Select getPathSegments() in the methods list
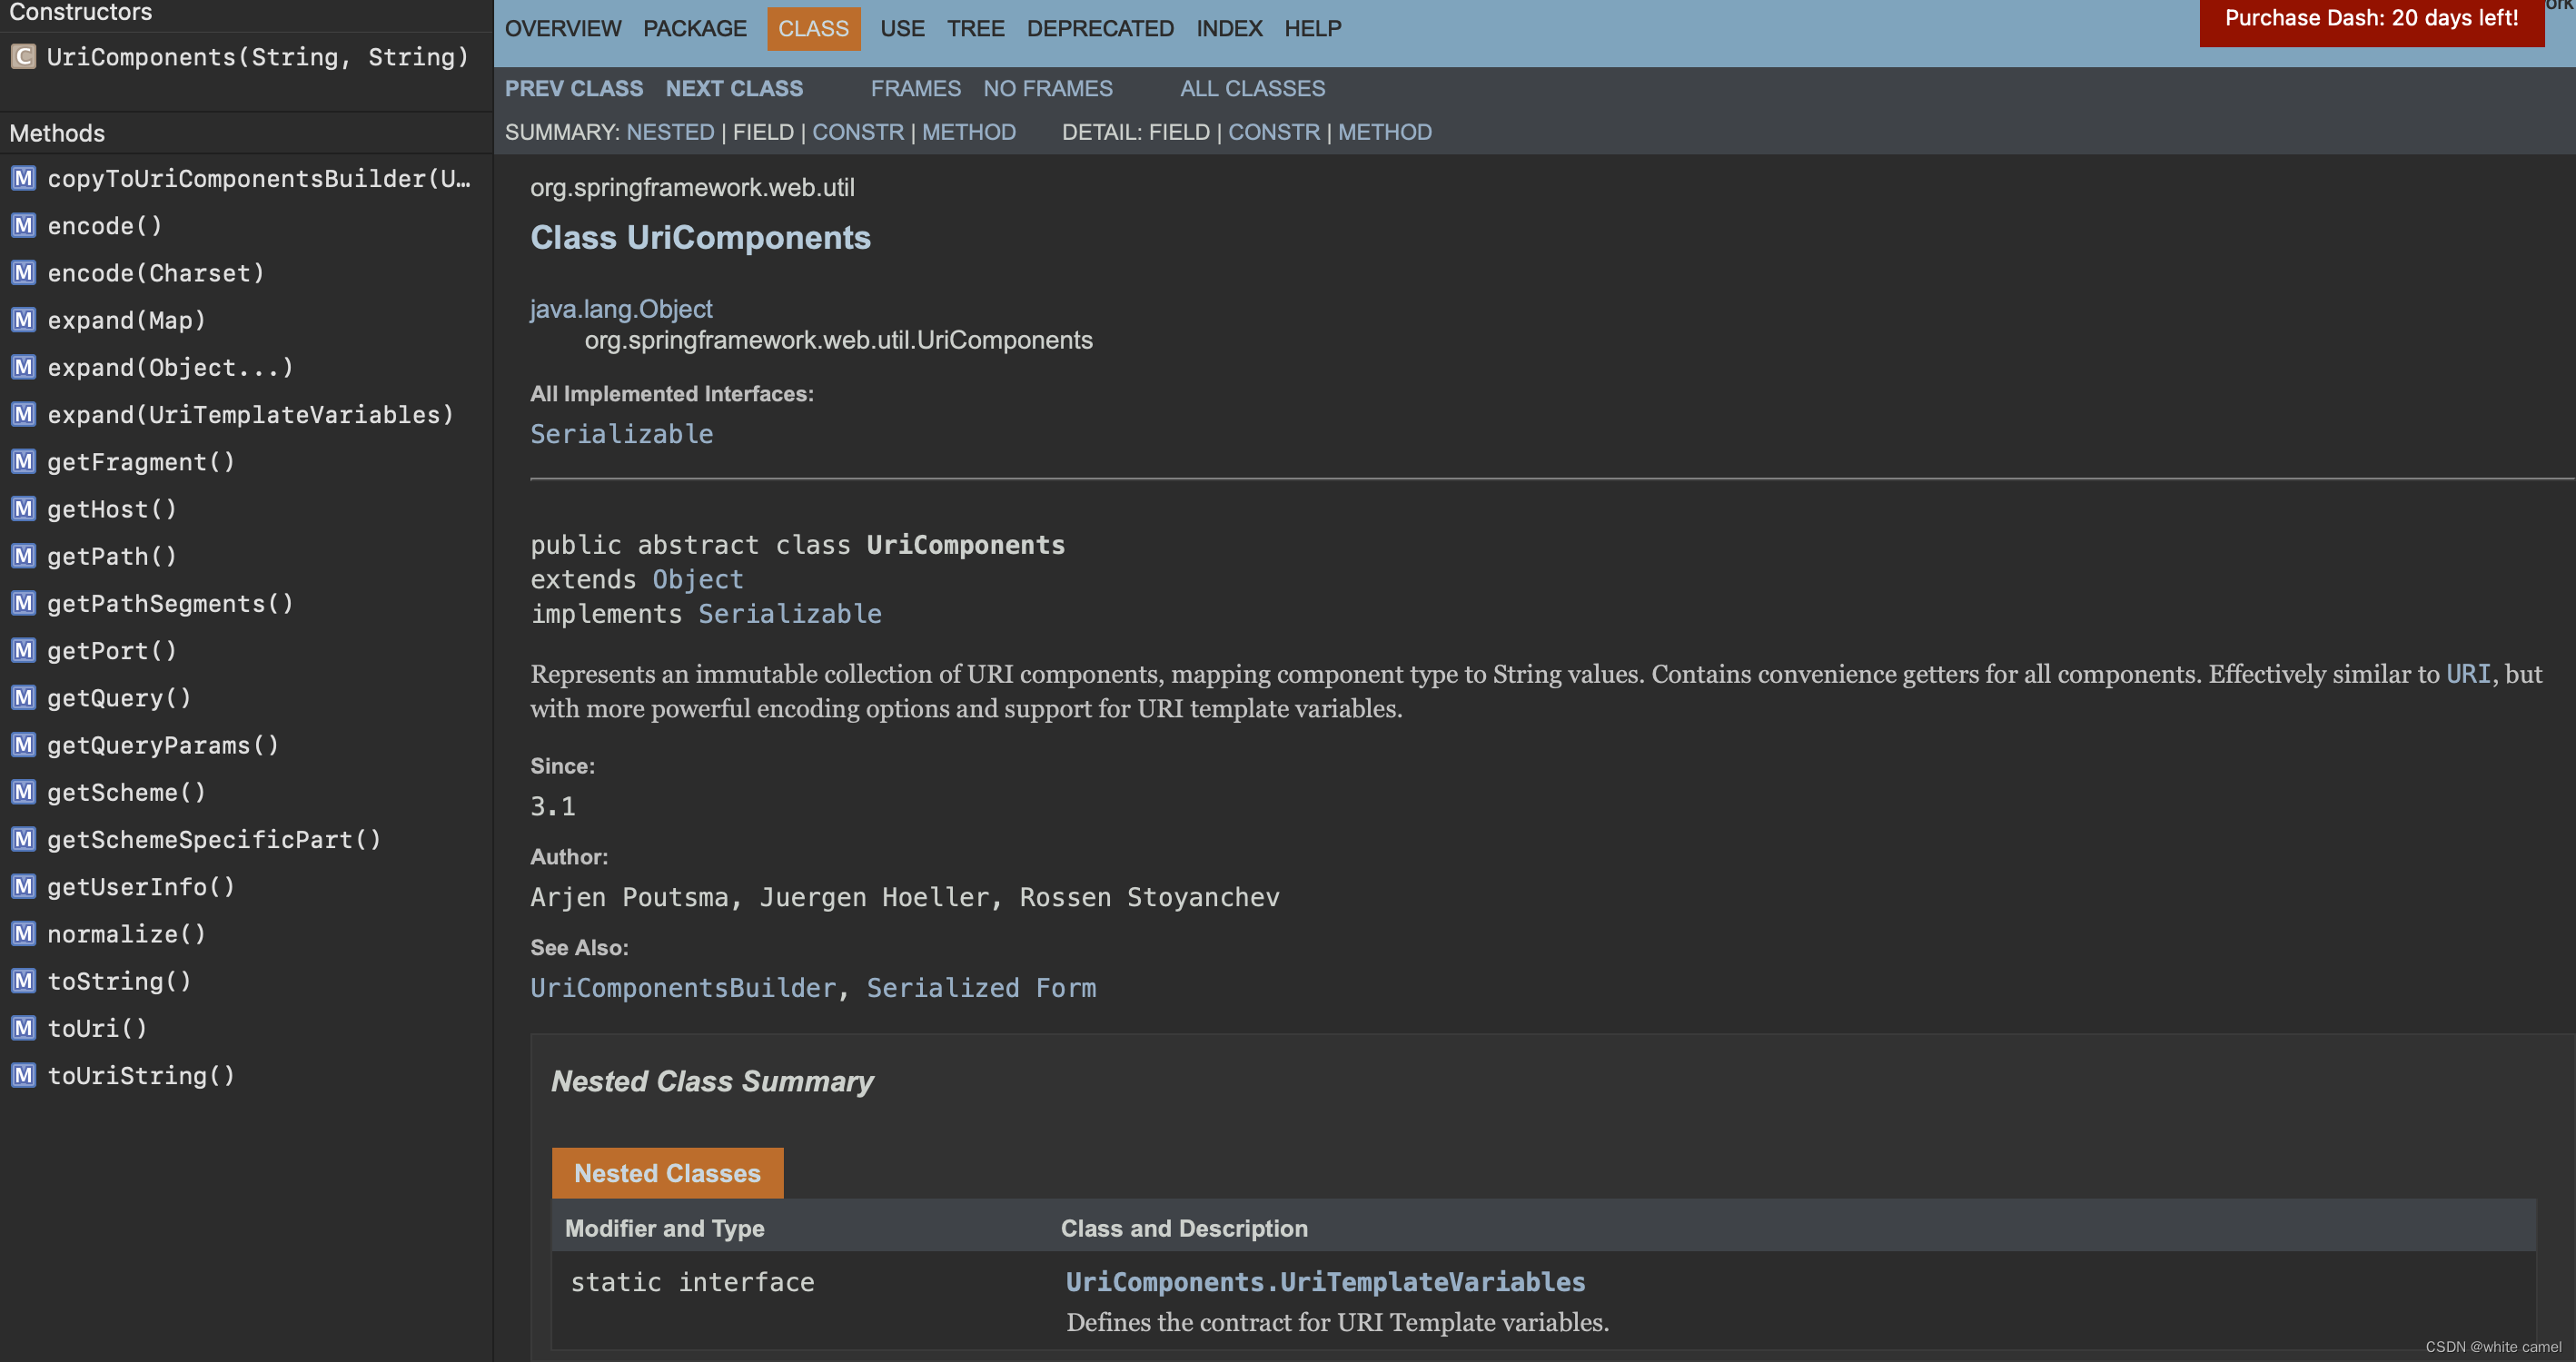The image size is (2576, 1362). pyautogui.click(x=170, y=604)
